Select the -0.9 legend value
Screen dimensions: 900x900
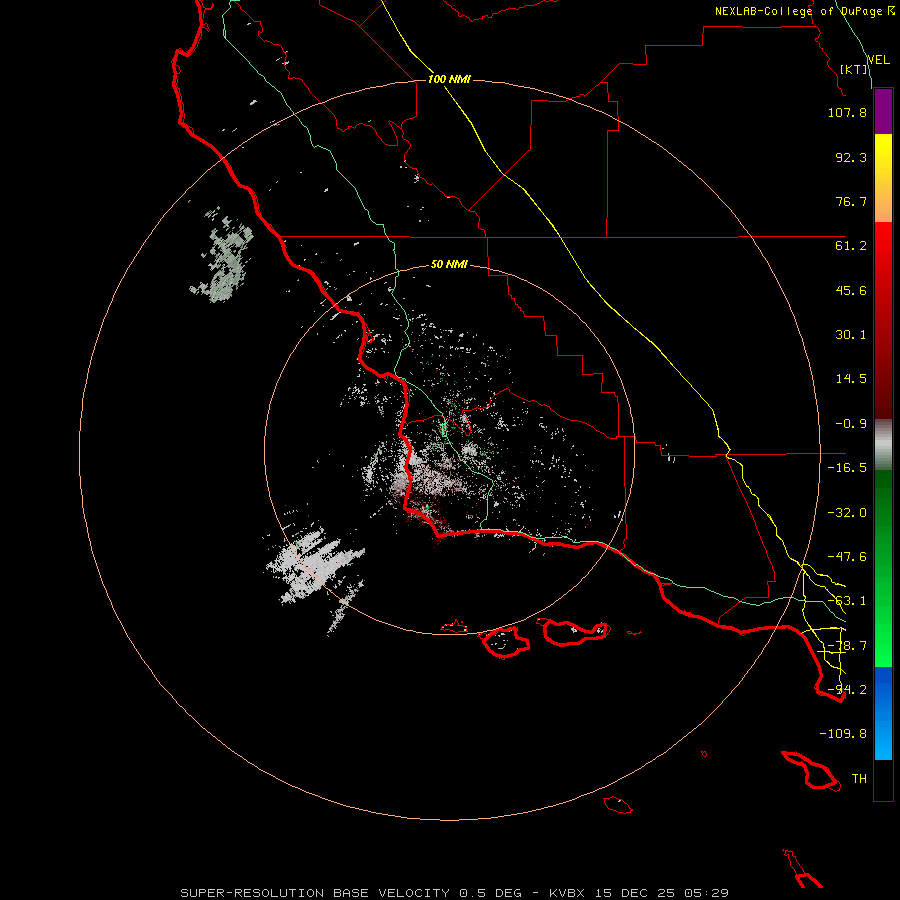click(x=851, y=424)
